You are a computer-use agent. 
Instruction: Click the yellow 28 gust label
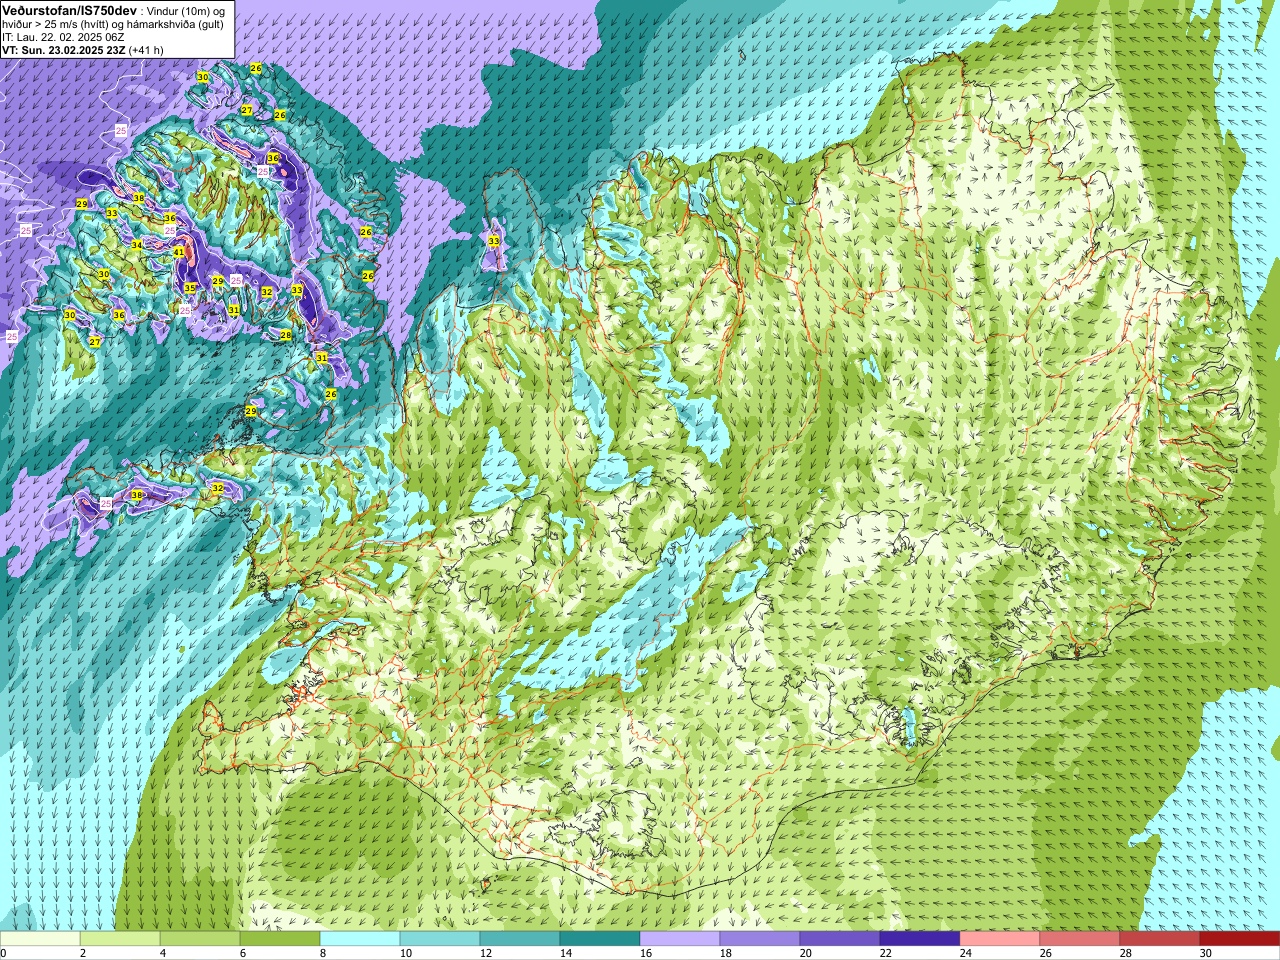(286, 335)
